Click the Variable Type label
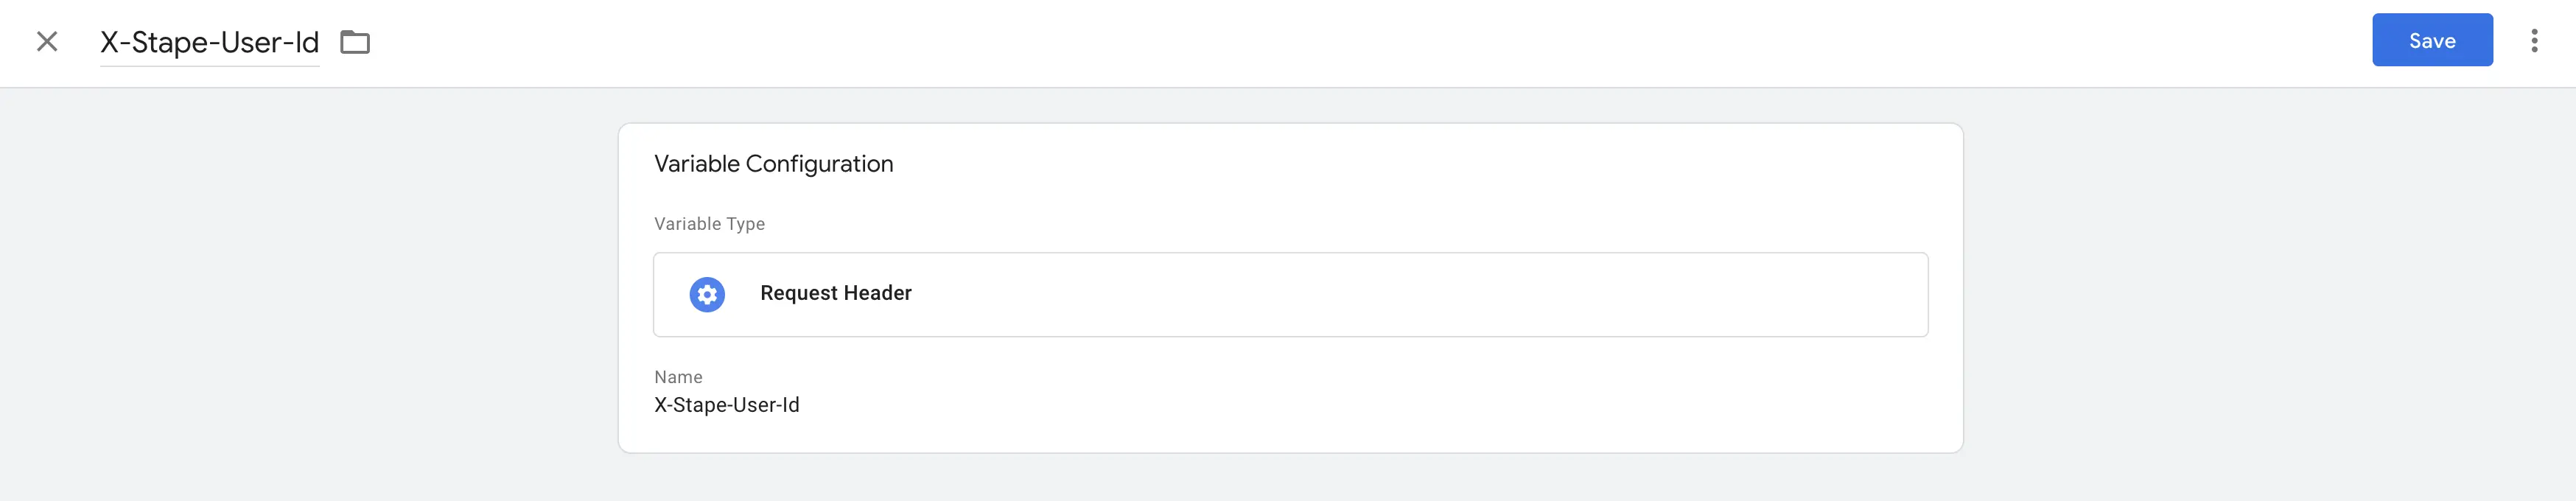Viewport: 2576px width, 501px height. [709, 224]
